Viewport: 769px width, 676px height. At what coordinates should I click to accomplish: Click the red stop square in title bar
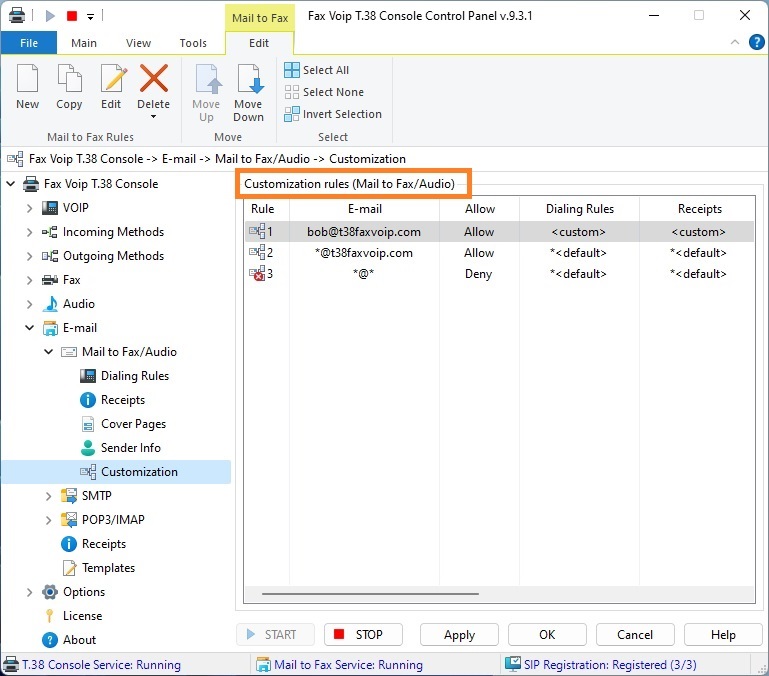[x=72, y=16]
